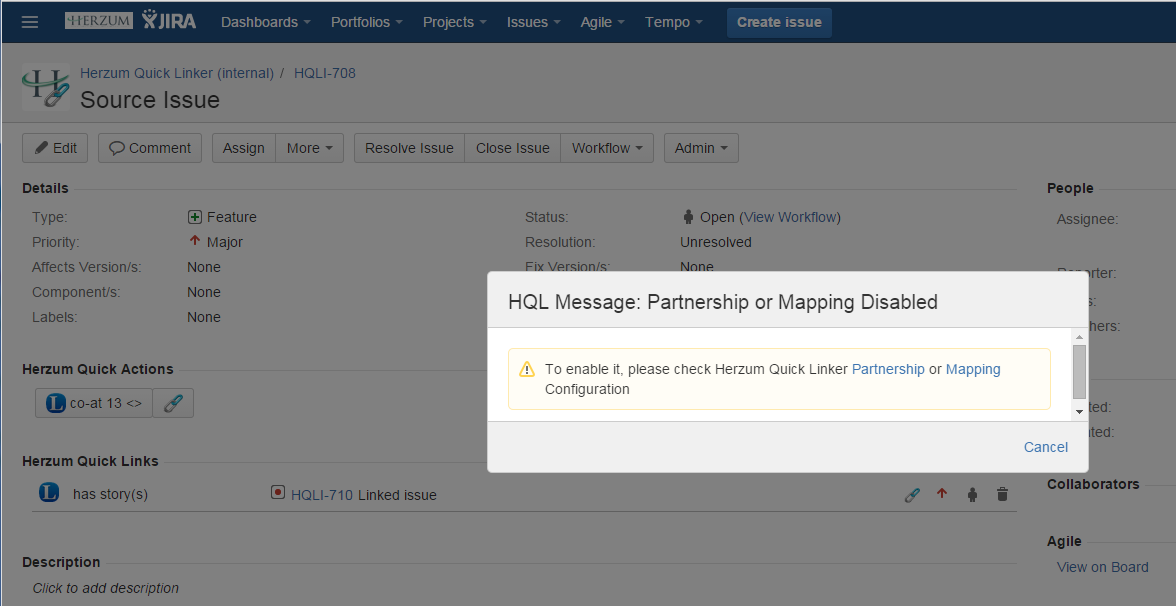Click the JIRA logo in header
1176x606 pixels.
168,21
